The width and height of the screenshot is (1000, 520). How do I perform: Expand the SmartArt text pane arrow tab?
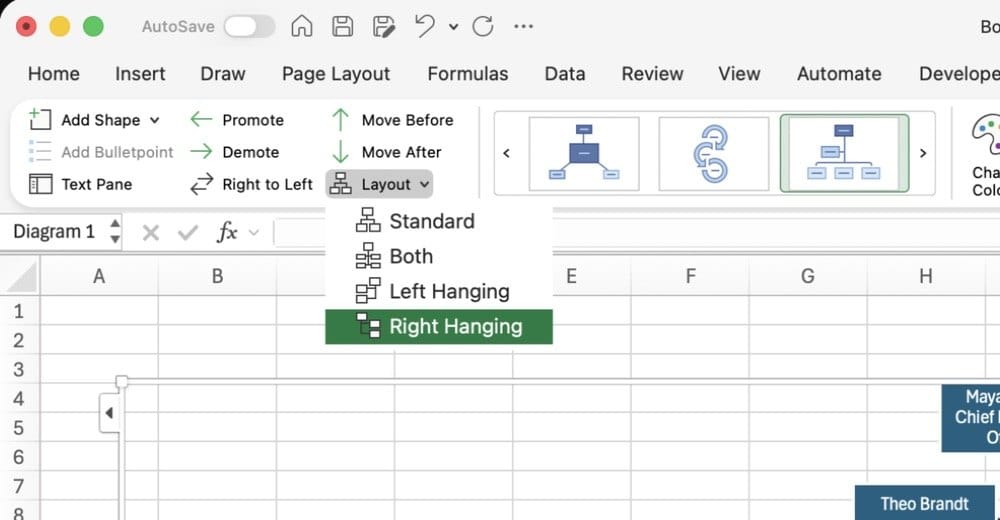click(109, 413)
